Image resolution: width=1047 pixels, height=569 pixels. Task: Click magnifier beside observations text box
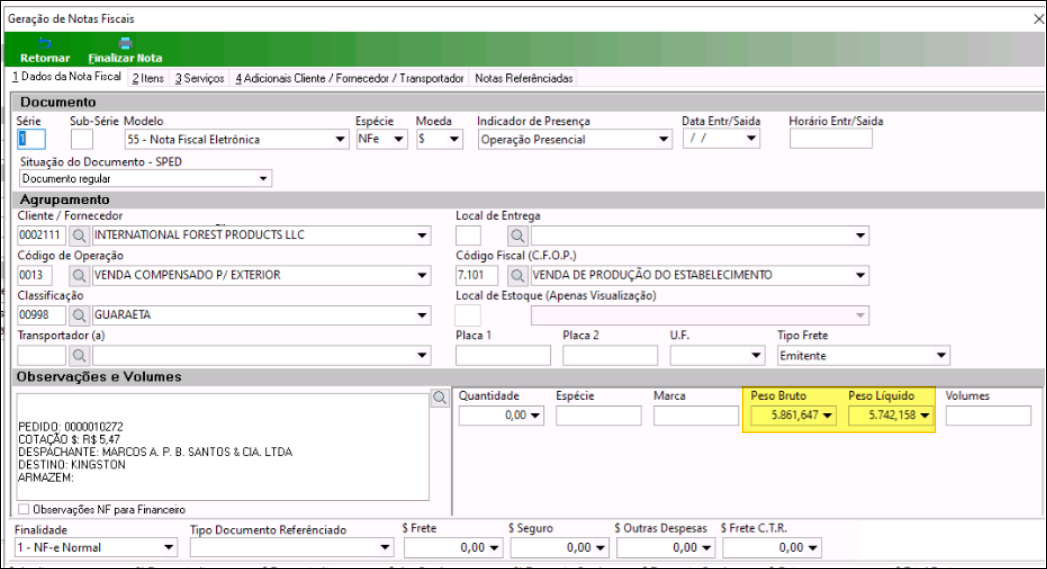click(439, 398)
